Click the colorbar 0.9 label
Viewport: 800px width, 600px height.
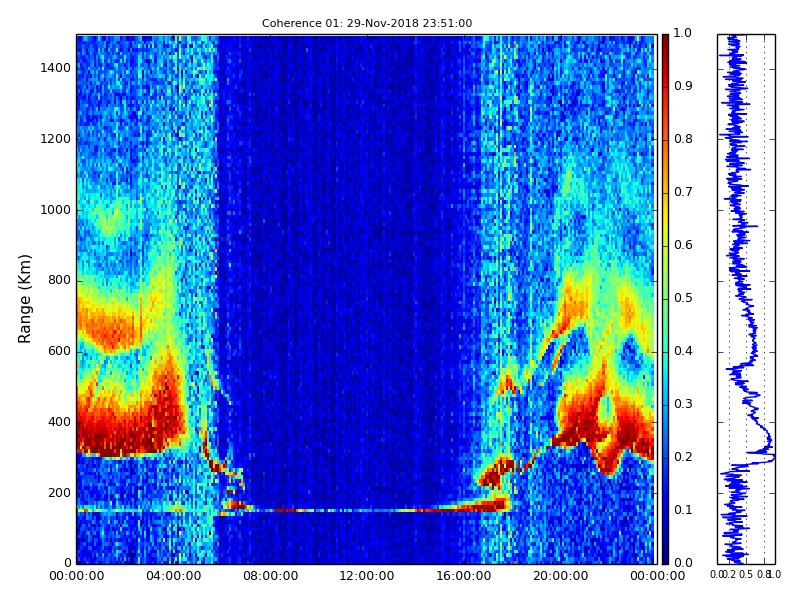(683, 86)
